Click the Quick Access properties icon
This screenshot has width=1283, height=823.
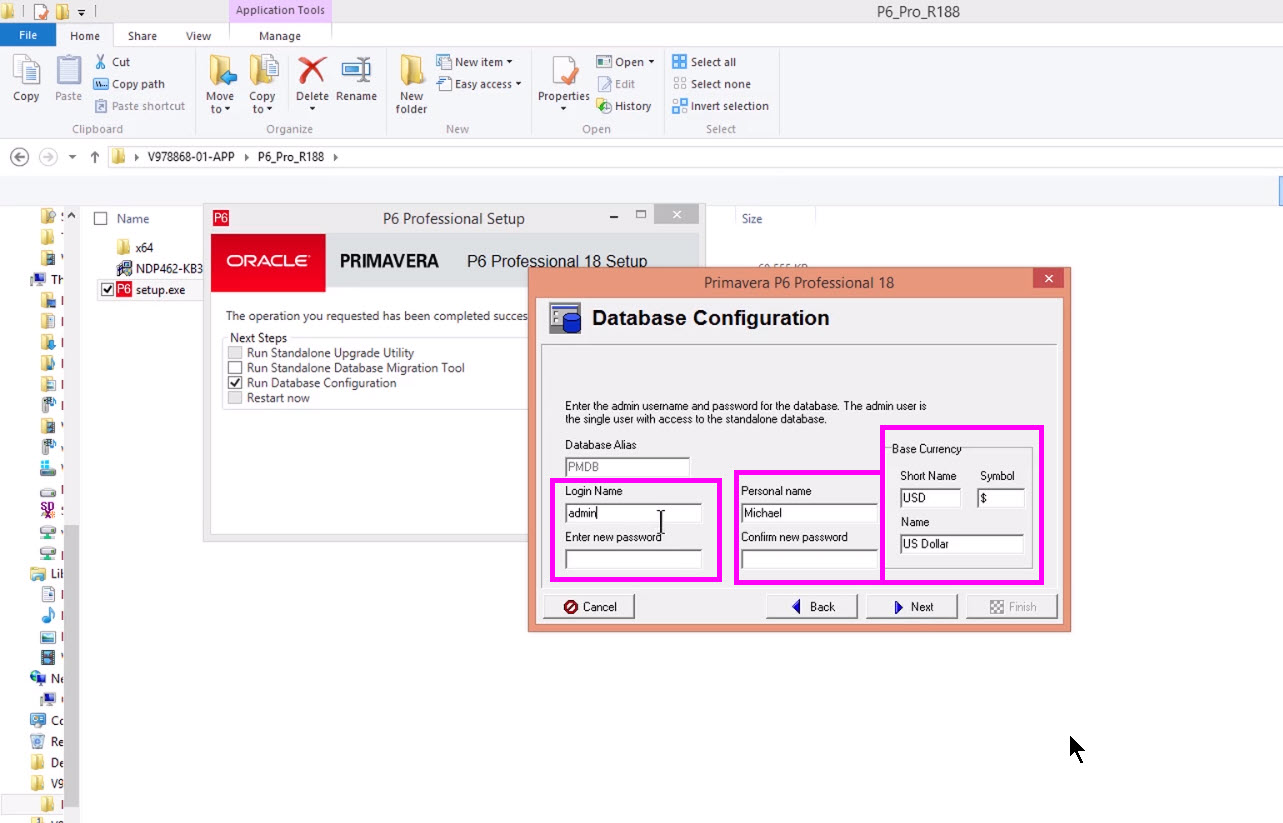tap(41, 12)
